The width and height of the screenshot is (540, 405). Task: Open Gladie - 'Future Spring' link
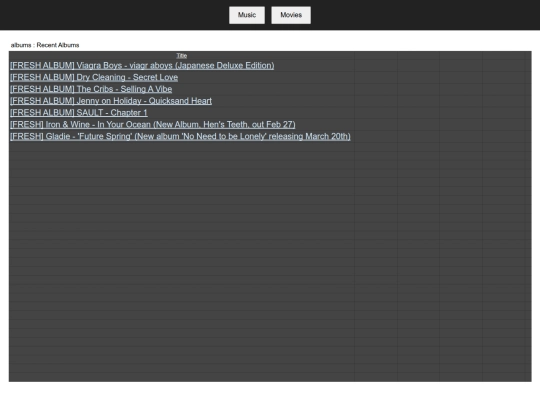pyautogui.click(x=180, y=136)
